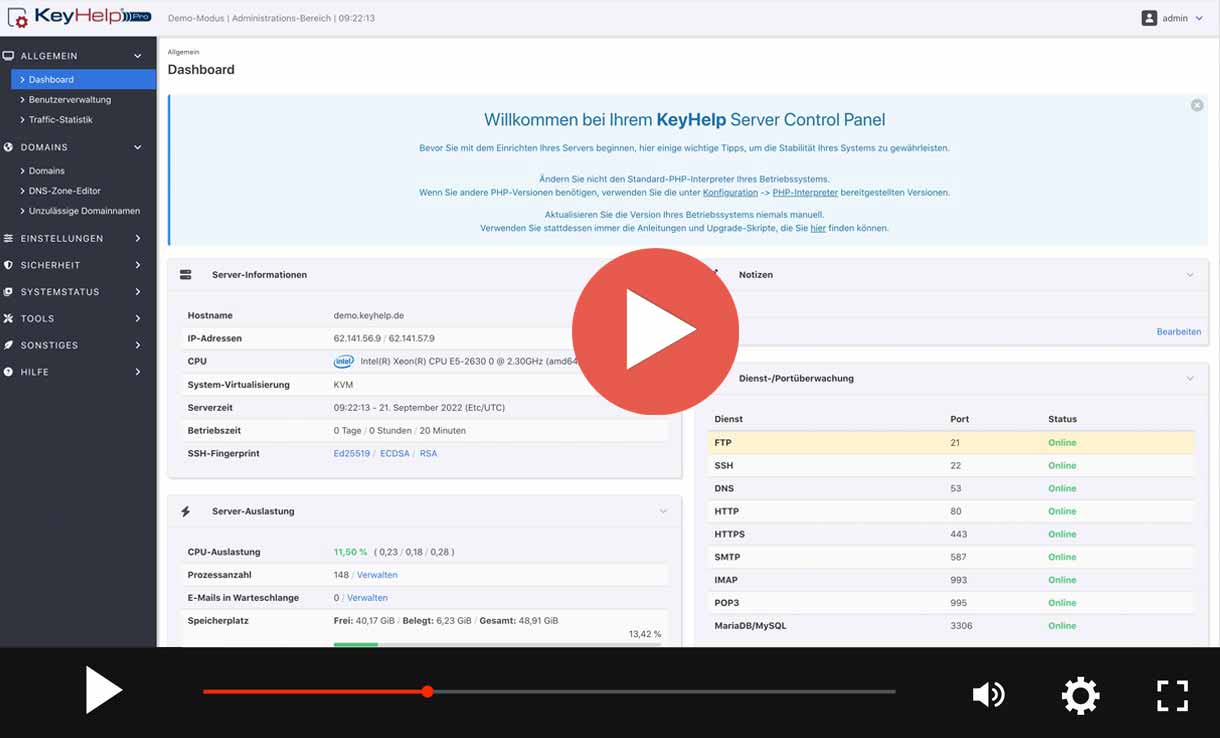
Task: Click the Speicherplatz usage progress bar
Action: coord(497,644)
